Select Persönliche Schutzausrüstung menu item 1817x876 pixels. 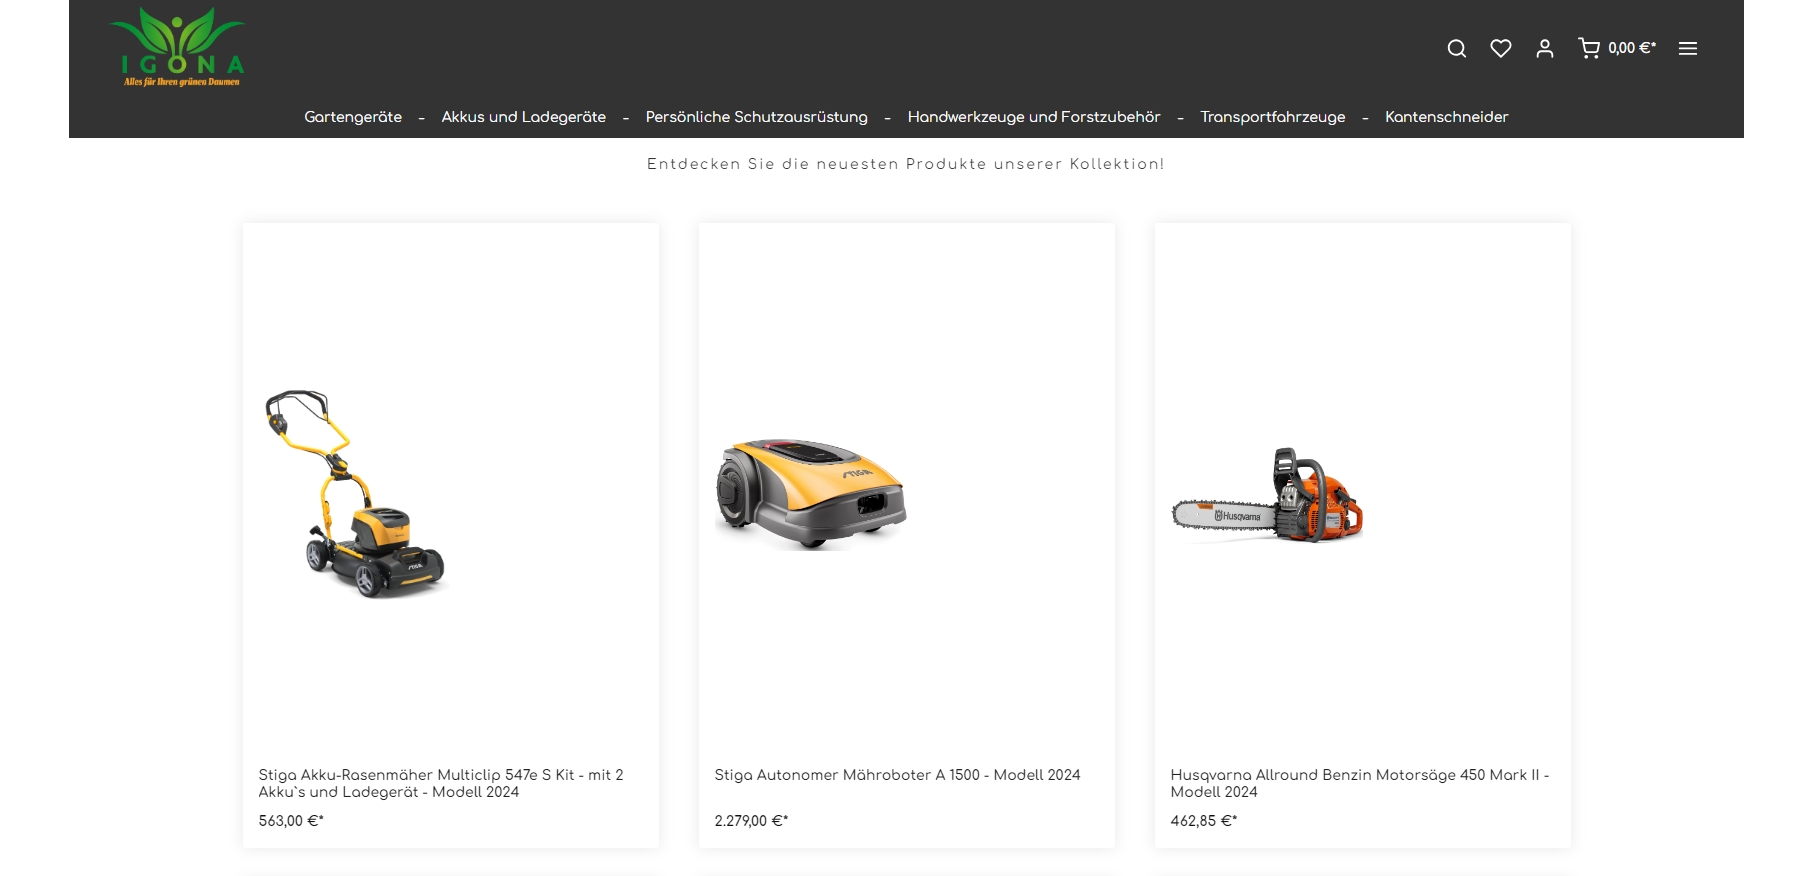(756, 117)
